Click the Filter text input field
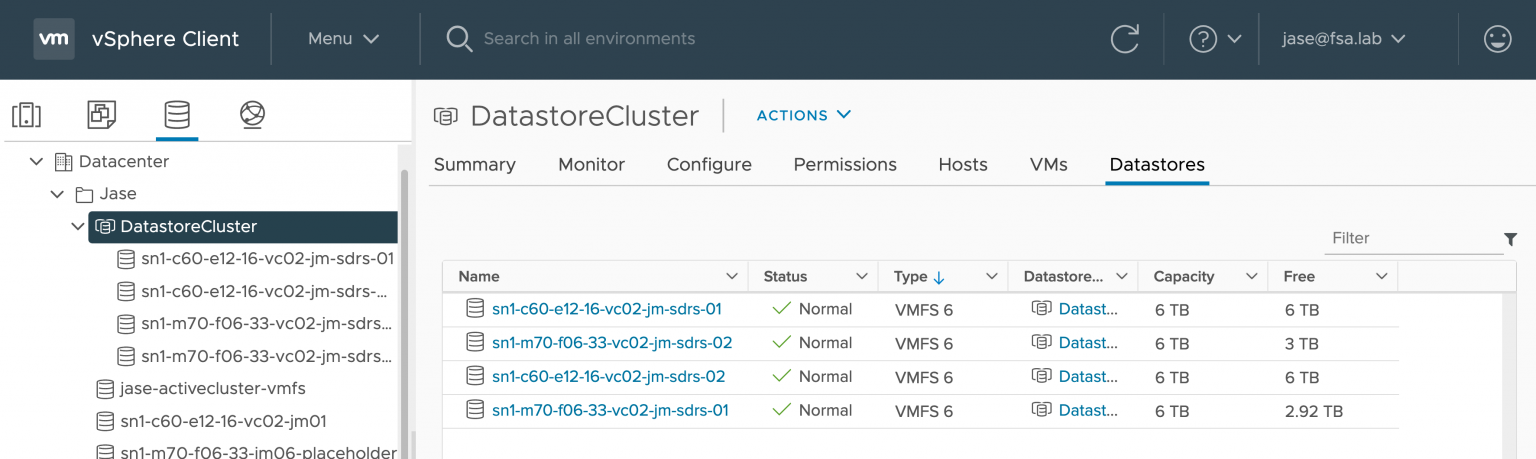Image resolution: width=1536 pixels, height=459 pixels. tap(1412, 239)
